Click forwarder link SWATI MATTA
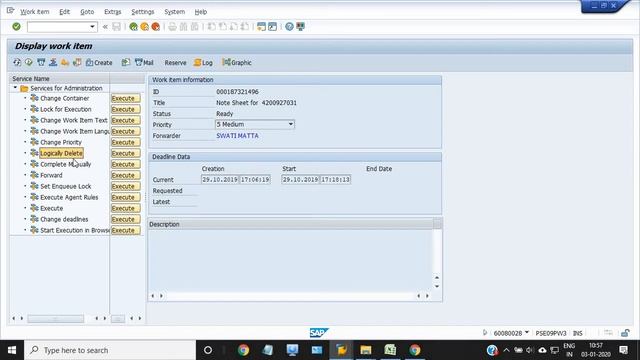This screenshot has height=360, width=640. 237,136
